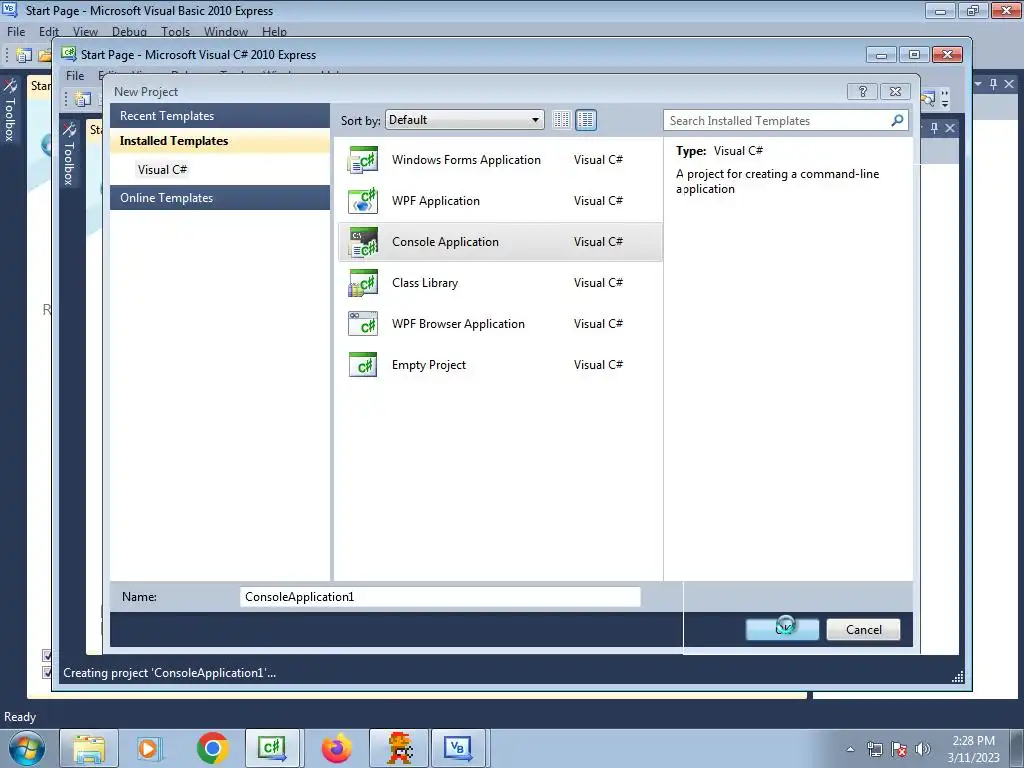The width and height of the screenshot is (1024, 768).
Task: Expand the Recent Templates section
Action: click(219, 116)
